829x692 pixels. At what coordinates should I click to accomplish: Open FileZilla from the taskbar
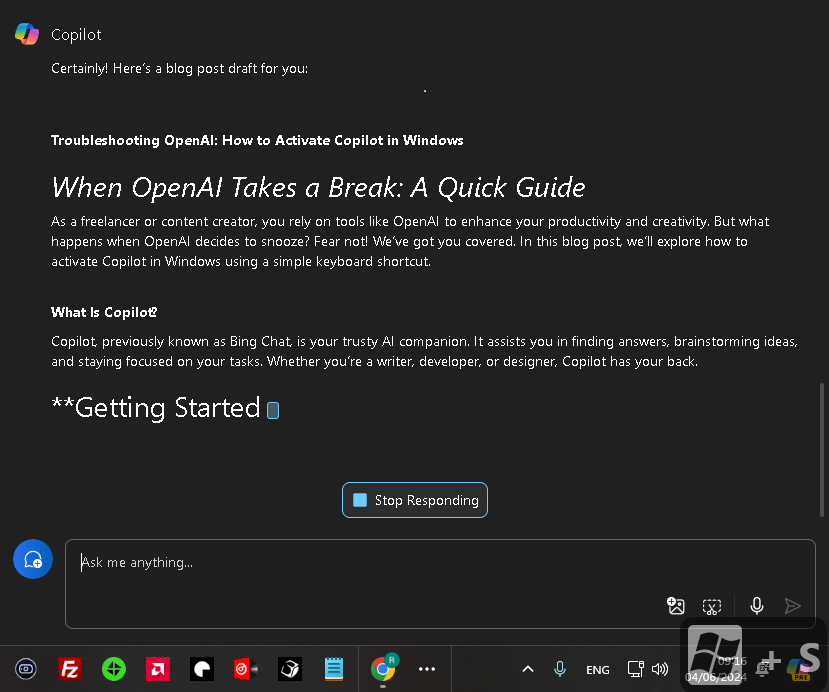click(x=70, y=669)
